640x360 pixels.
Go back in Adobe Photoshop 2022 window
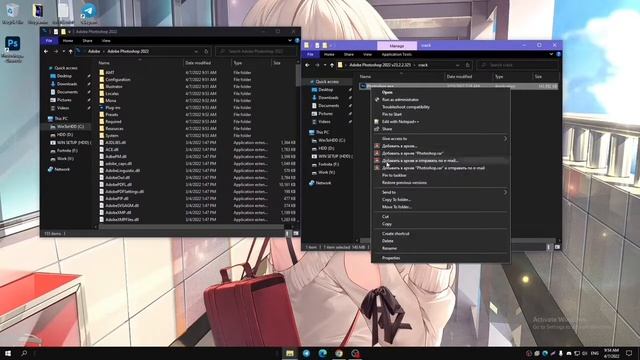coord(46,51)
